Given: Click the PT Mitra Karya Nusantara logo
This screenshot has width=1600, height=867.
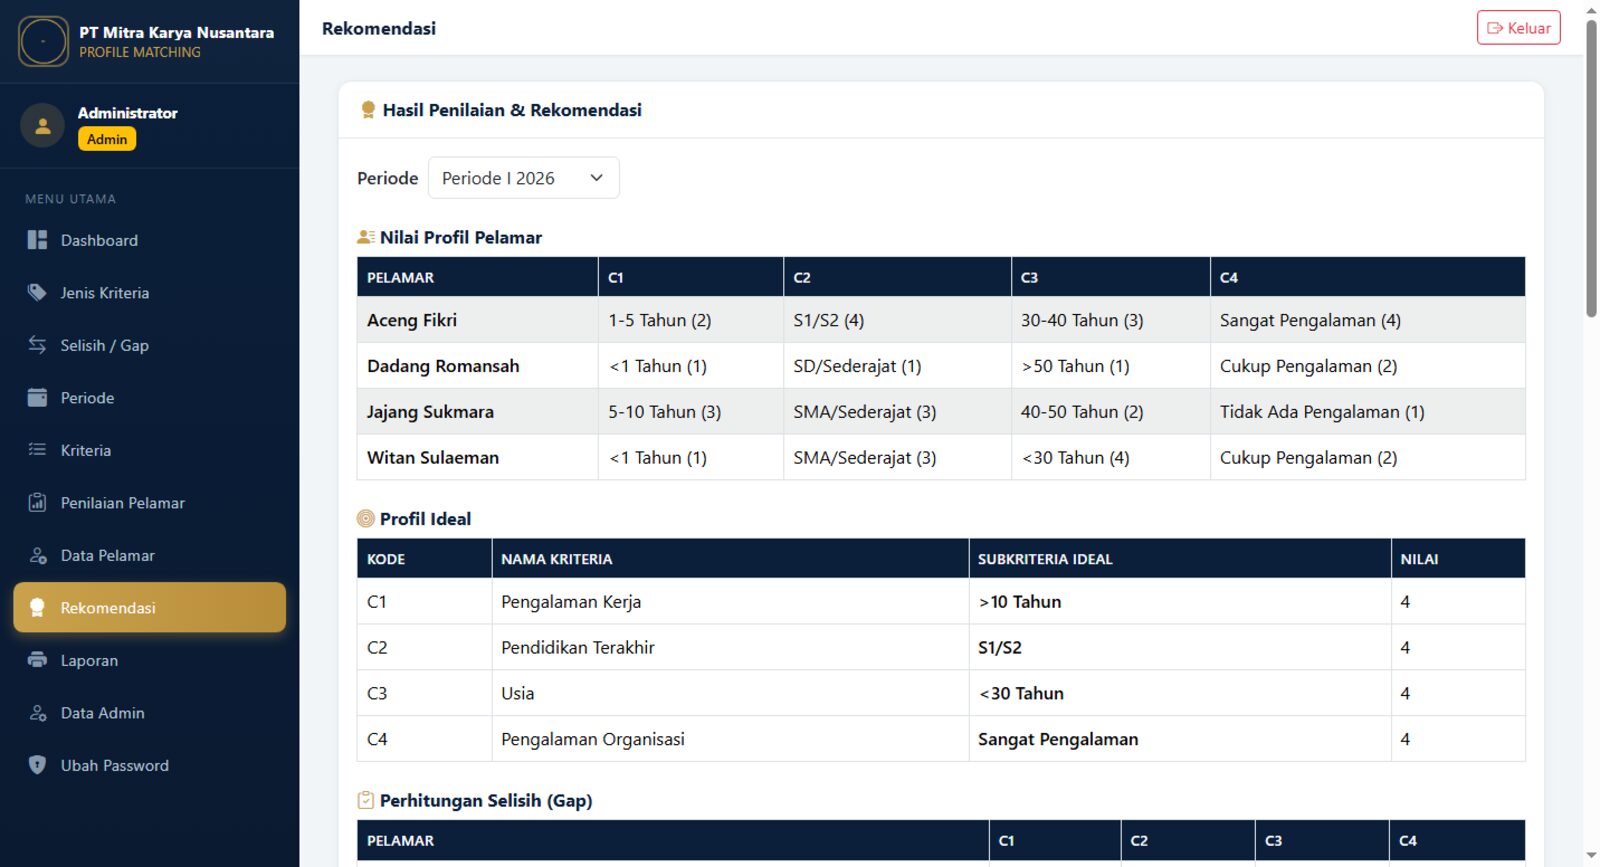Looking at the screenshot, I should click(x=43, y=42).
